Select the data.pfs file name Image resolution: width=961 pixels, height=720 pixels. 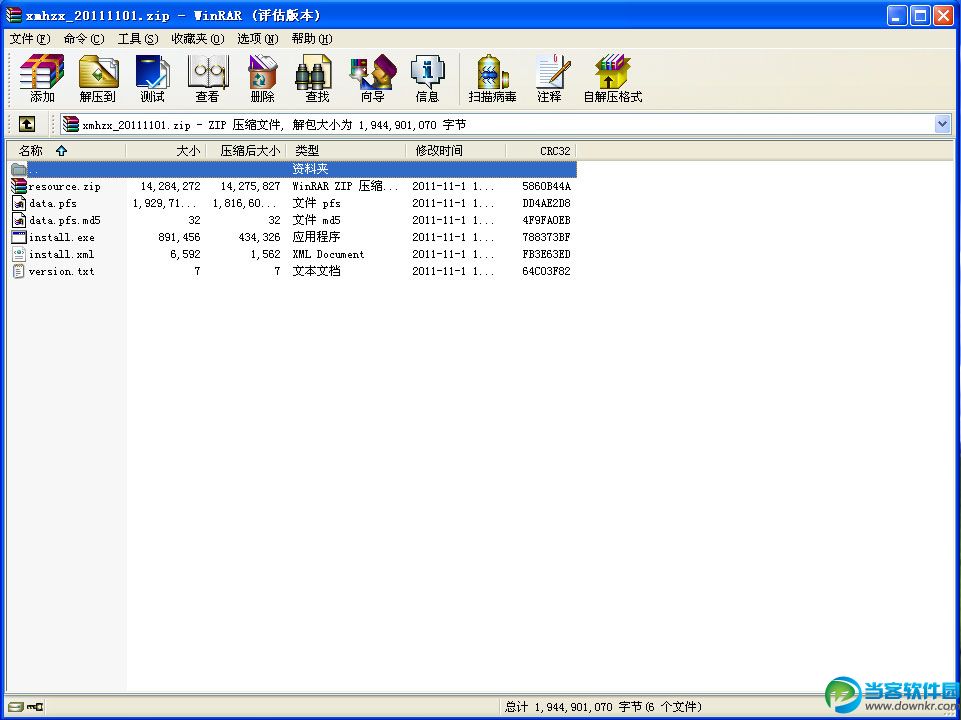click(53, 203)
